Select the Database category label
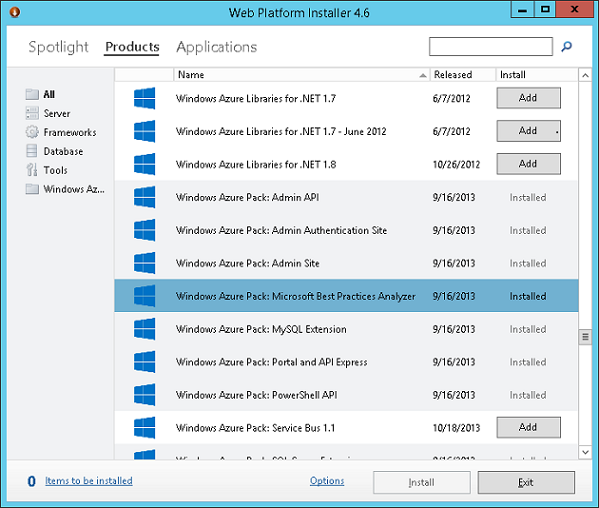 (63, 151)
